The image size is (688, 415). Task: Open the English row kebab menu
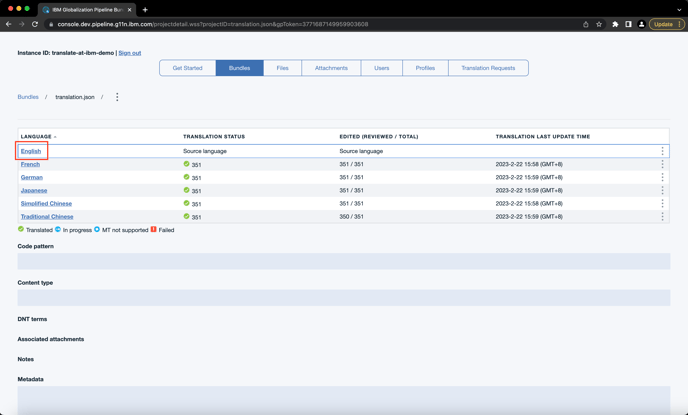pos(662,151)
